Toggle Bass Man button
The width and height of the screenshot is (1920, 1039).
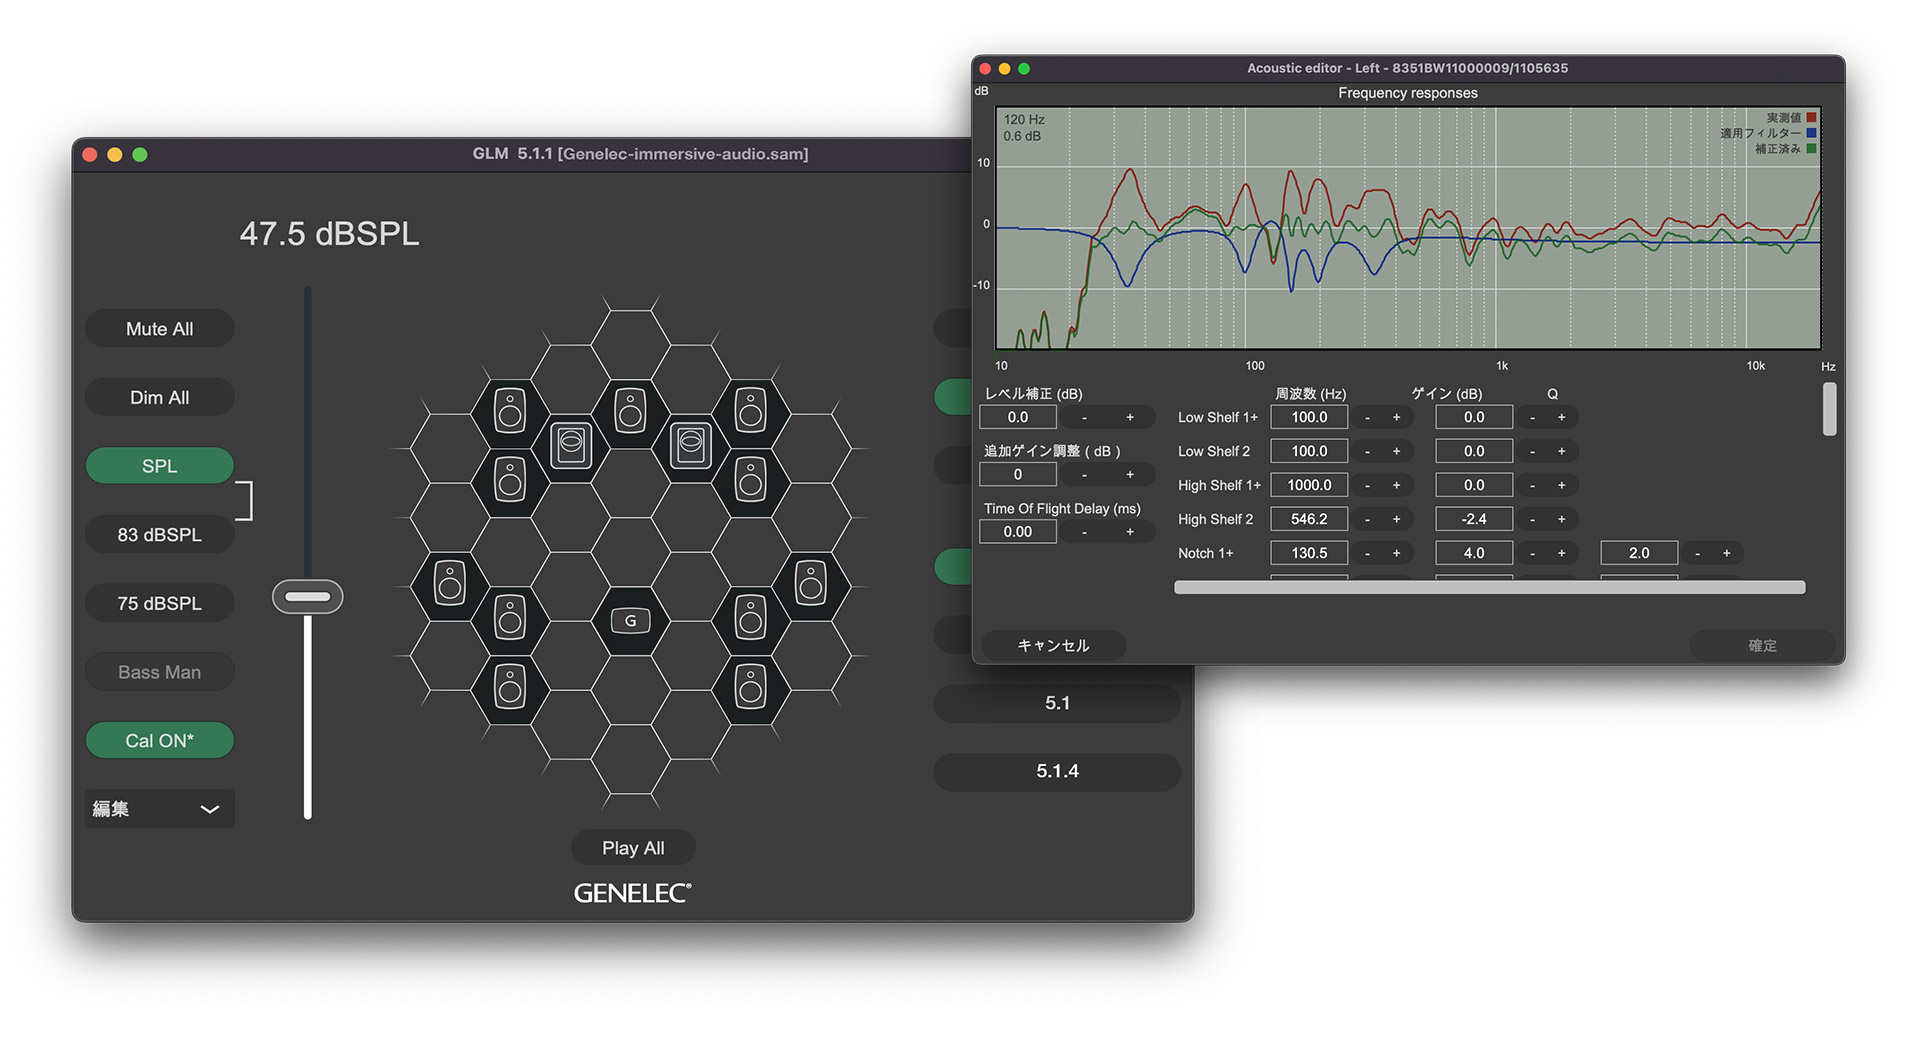(x=160, y=673)
